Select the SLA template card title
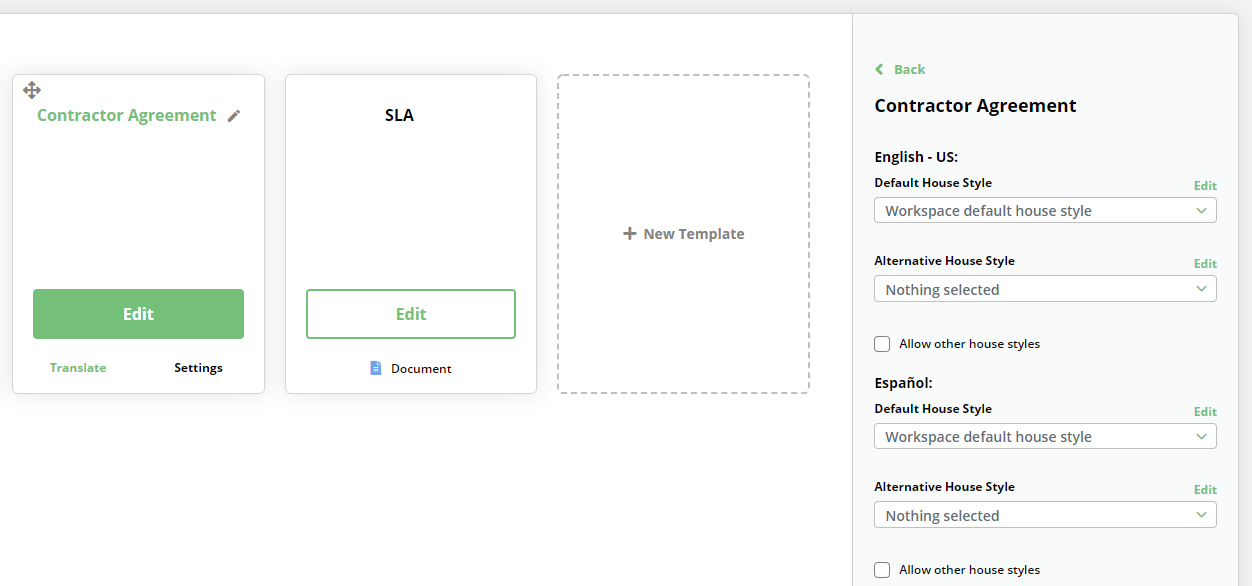Image resolution: width=1252 pixels, height=586 pixels. (x=399, y=115)
